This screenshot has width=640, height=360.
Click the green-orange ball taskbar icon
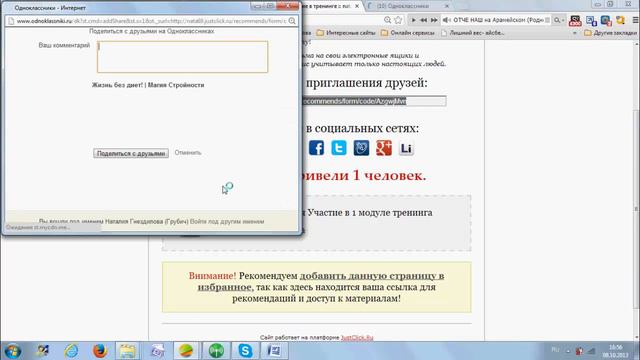pos(186,351)
